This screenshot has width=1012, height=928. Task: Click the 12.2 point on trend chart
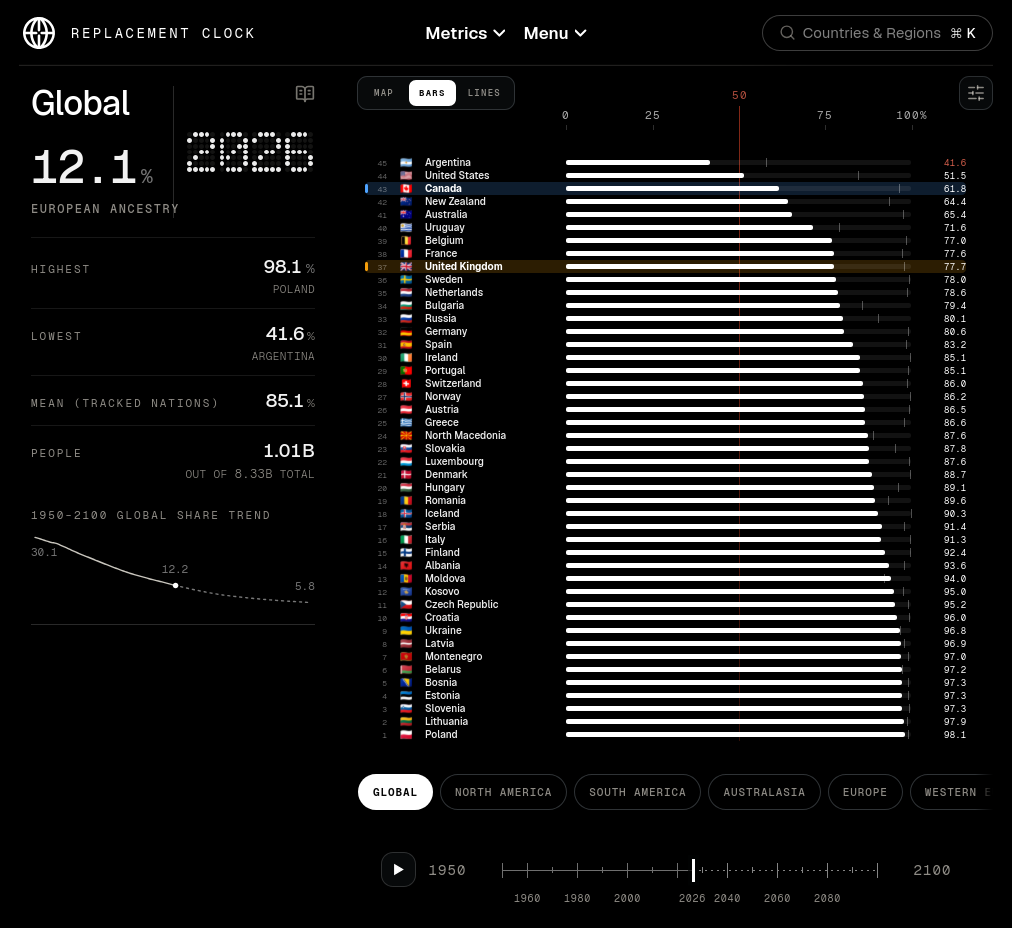click(176, 585)
